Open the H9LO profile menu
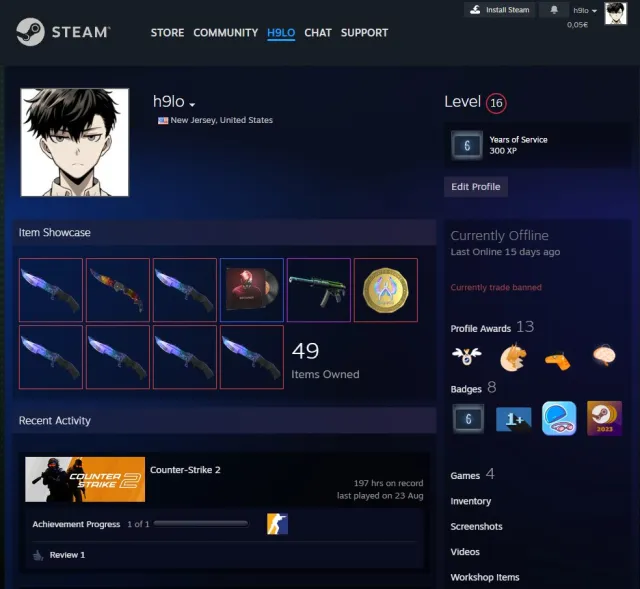The height and width of the screenshot is (589, 640). click(x=281, y=33)
